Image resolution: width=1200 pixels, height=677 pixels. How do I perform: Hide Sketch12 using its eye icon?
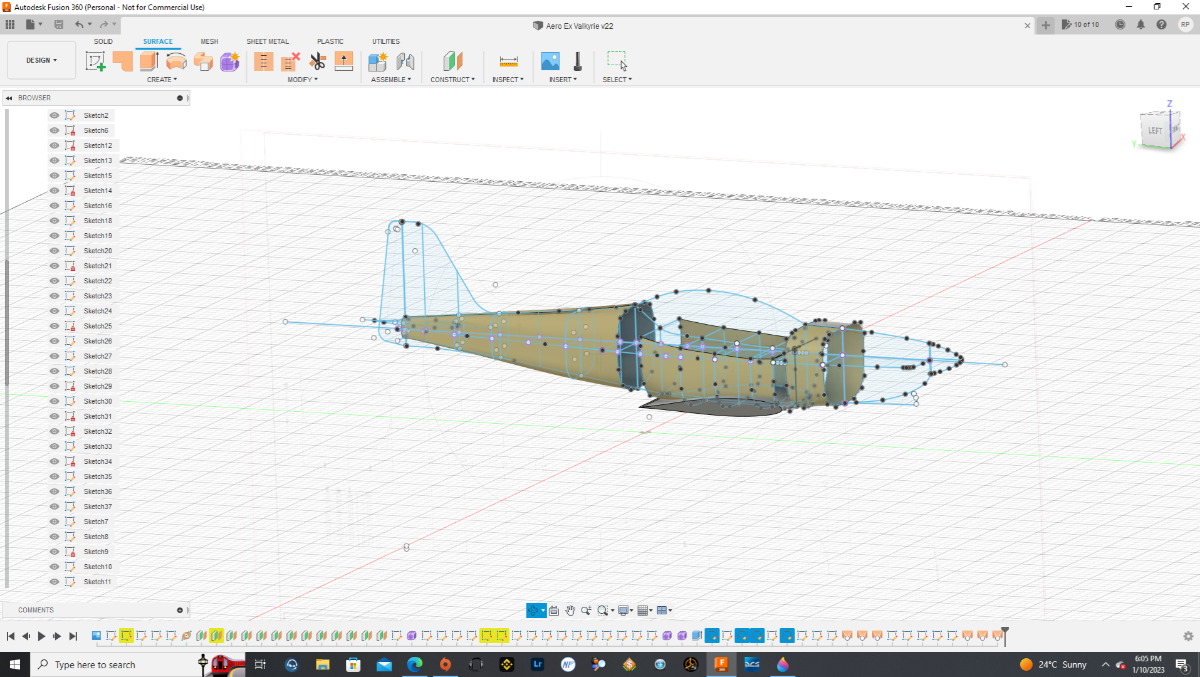click(x=54, y=146)
